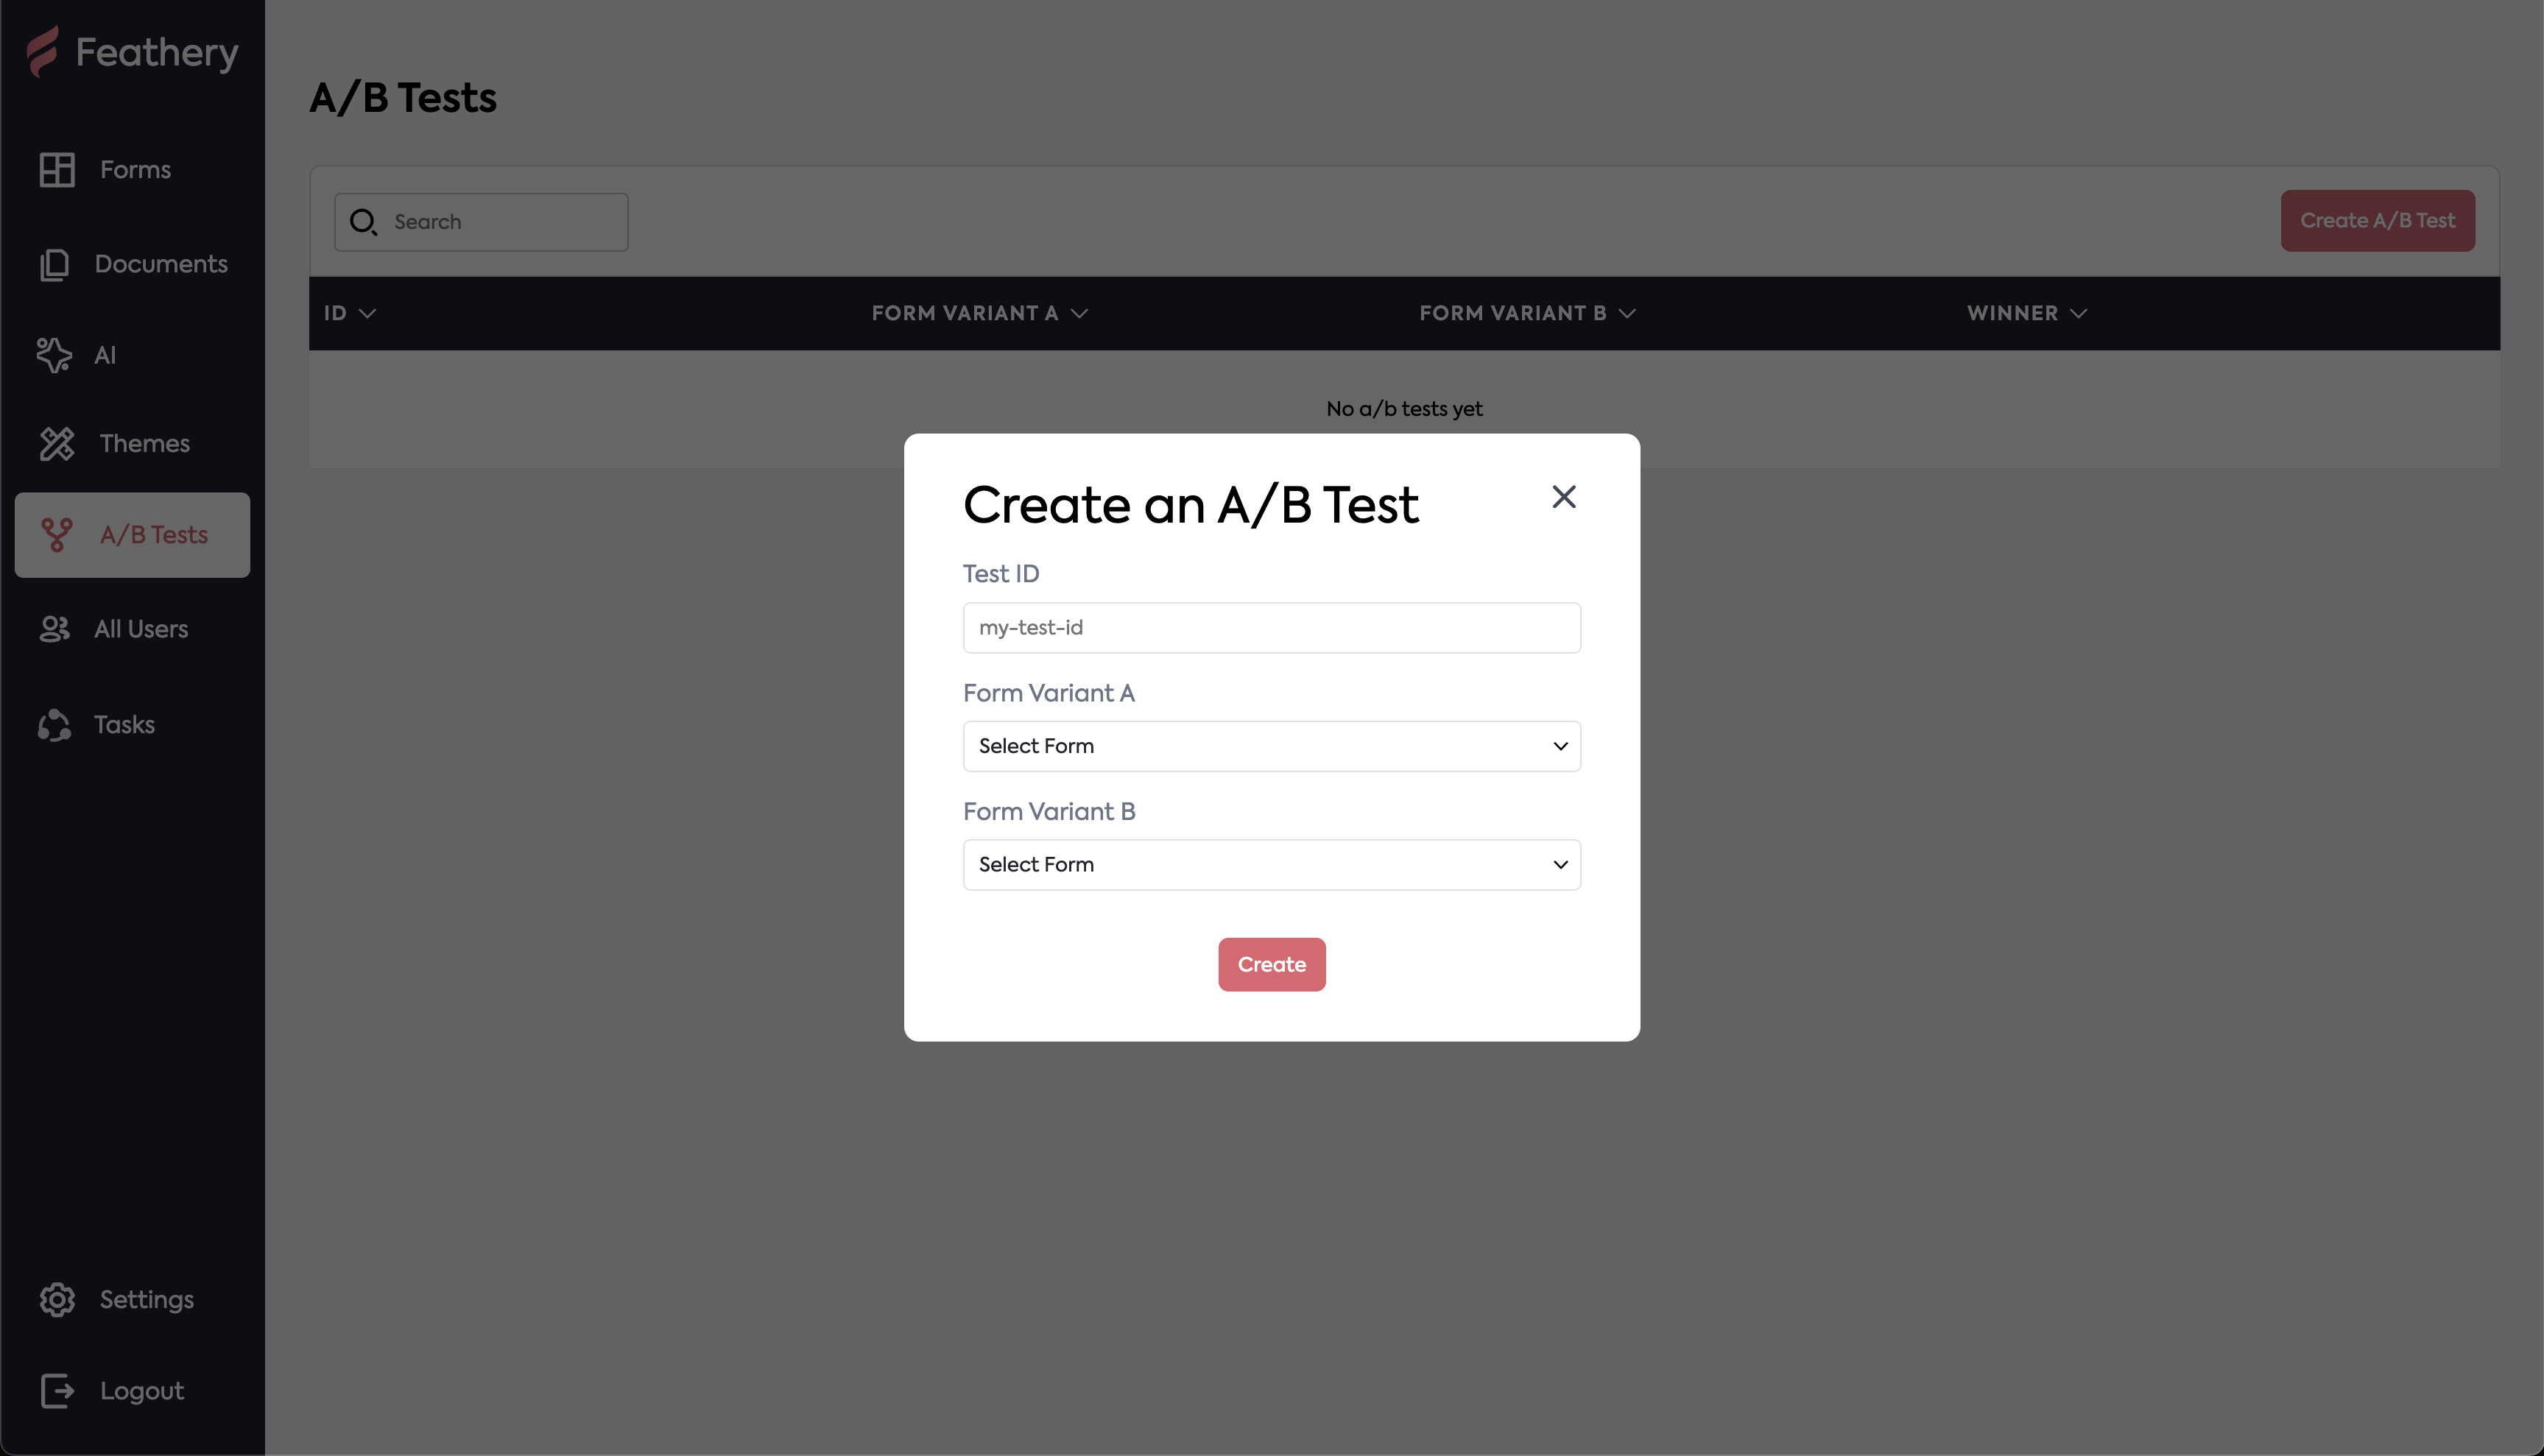
Task: Open the Form Variant A dropdown
Action: [x=1271, y=746]
